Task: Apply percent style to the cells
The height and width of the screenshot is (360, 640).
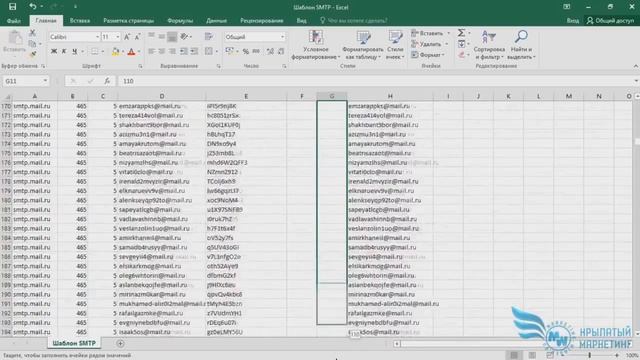Action: pyautogui.click(x=246, y=51)
